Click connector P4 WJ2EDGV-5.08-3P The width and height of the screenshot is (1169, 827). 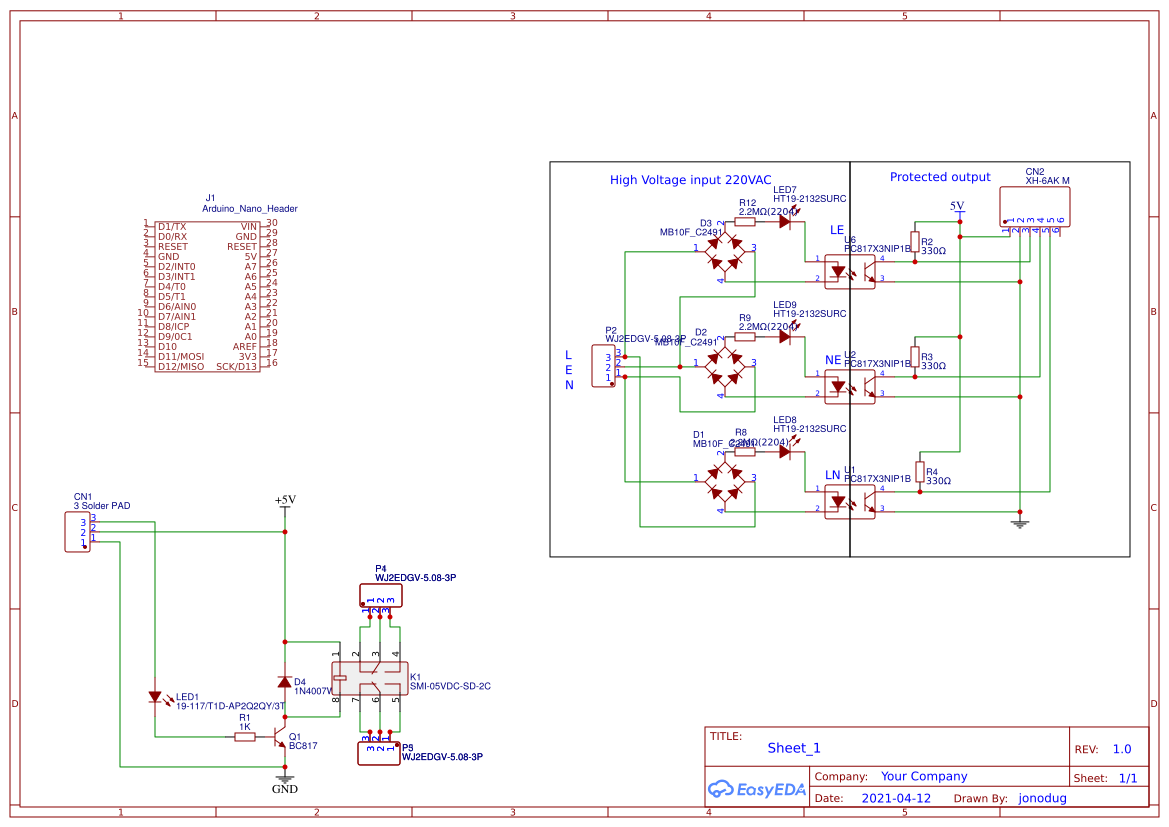(x=380, y=595)
